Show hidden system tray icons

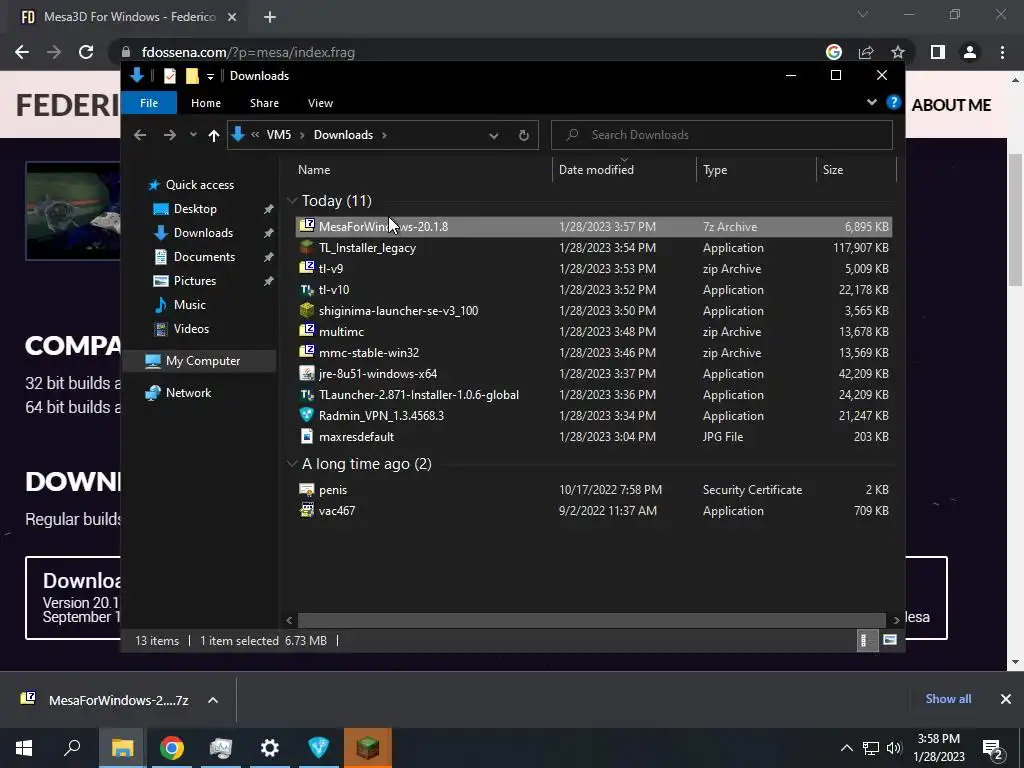[846, 748]
